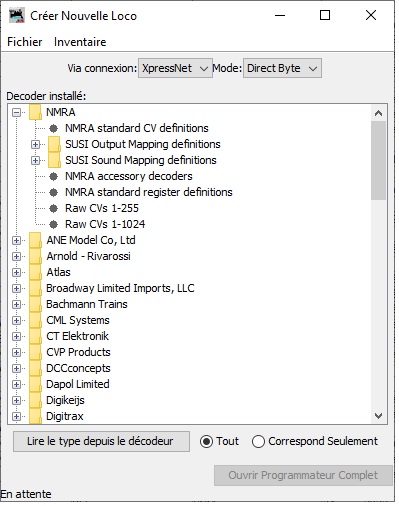This screenshot has height=506, width=399.
Task: Click the CT Elektronik folder icon
Action: coord(35,336)
